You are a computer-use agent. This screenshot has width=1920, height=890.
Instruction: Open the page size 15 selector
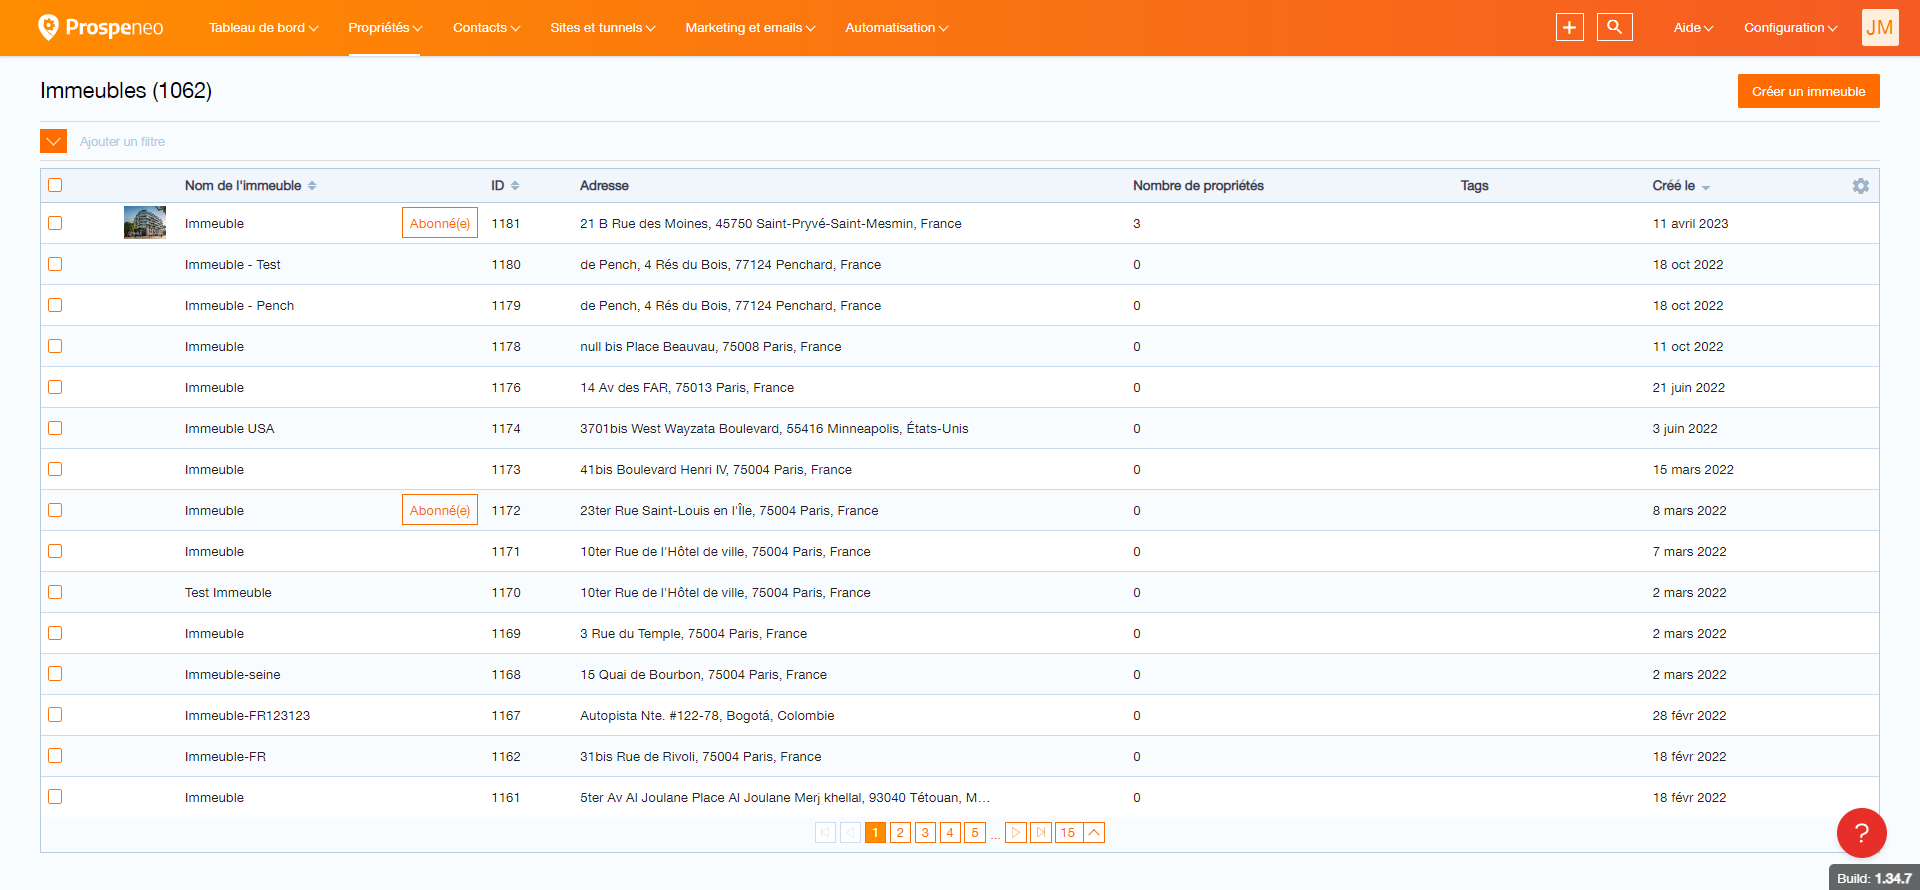[1080, 832]
